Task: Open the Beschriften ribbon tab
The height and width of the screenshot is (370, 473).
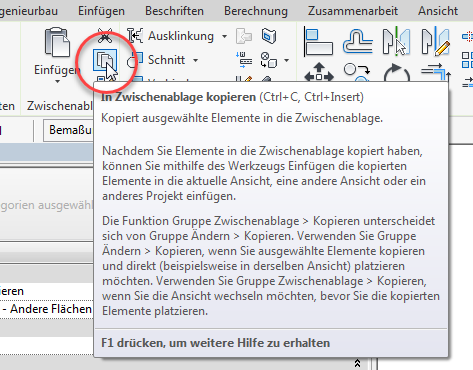Action: (174, 11)
